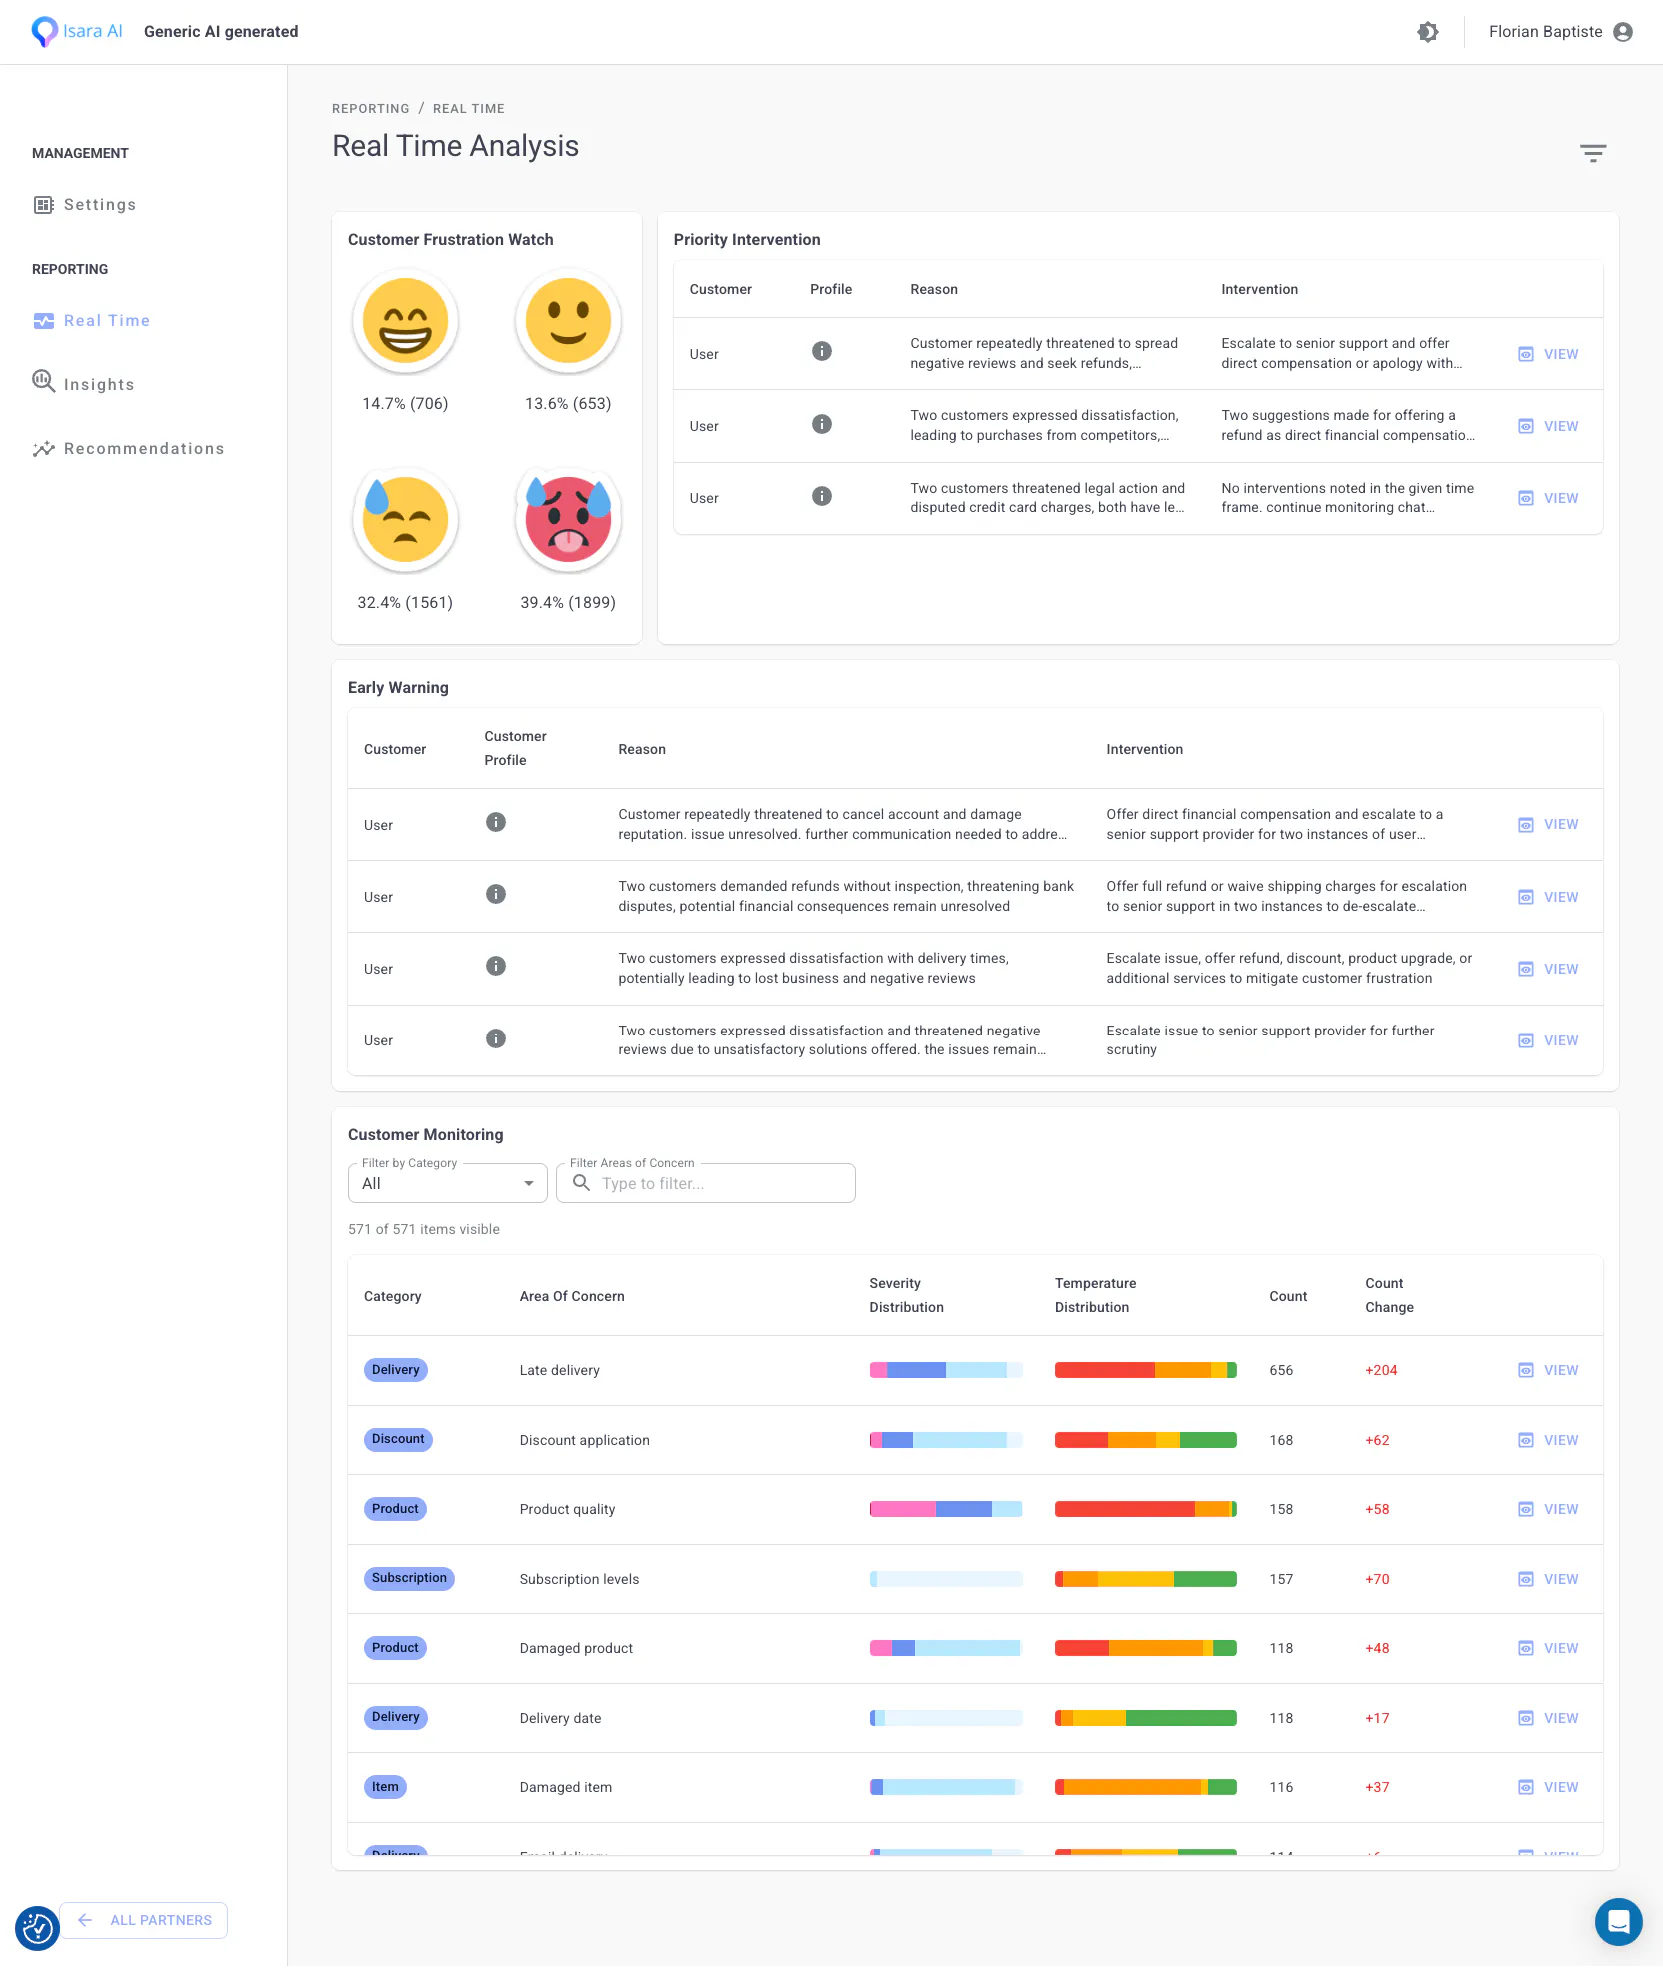This screenshot has height=1968, width=1663.
Task: Show profile info for the delivery times dissatisfaction row
Action: (x=495, y=966)
